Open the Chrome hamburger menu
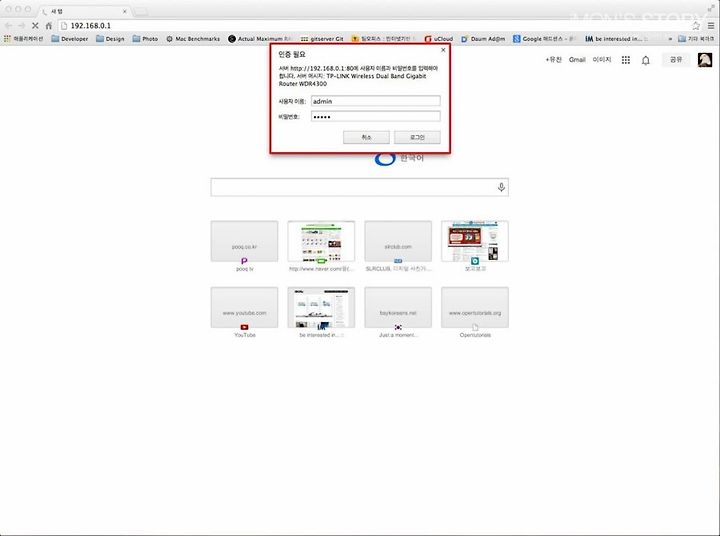This screenshot has height=536, width=720. [710, 26]
